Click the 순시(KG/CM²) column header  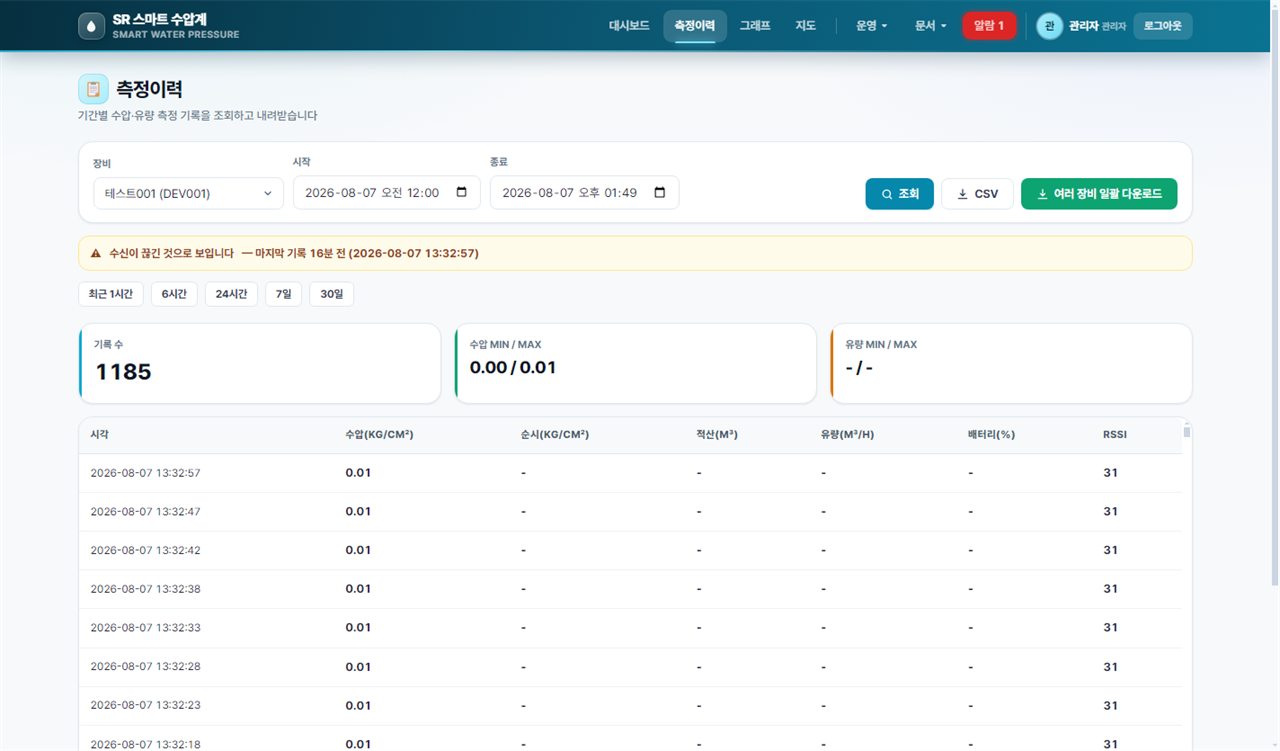[x=555, y=435]
